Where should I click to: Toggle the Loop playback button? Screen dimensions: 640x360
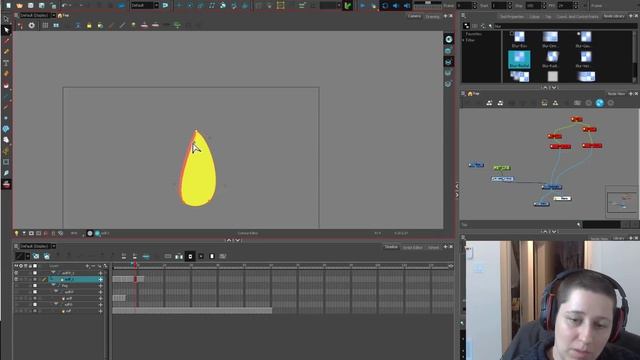384,6
